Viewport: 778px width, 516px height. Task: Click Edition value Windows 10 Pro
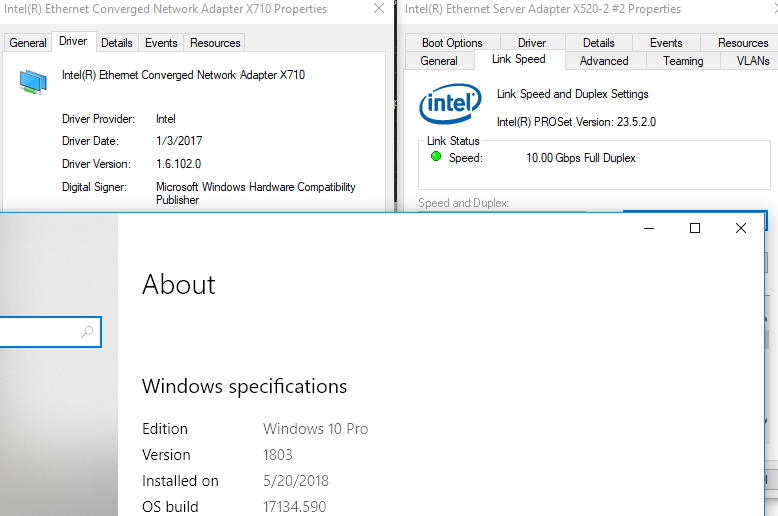tap(316, 429)
